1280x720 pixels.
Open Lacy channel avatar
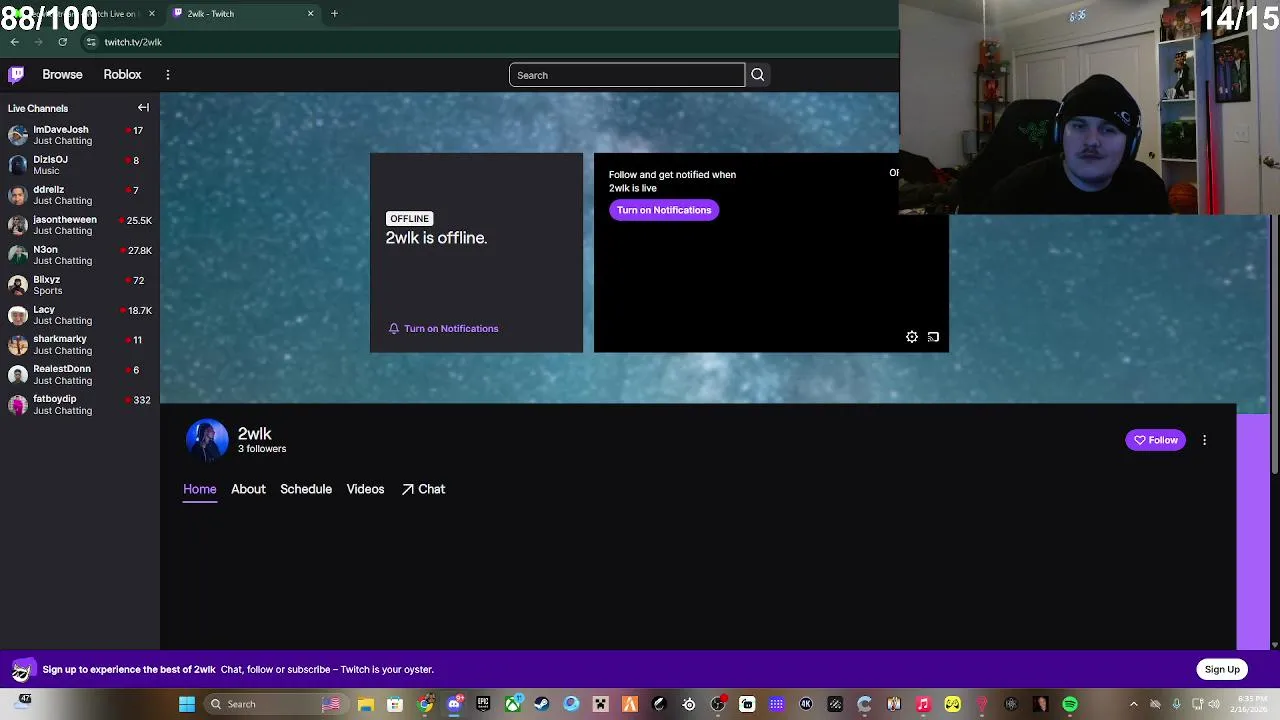[18, 315]
